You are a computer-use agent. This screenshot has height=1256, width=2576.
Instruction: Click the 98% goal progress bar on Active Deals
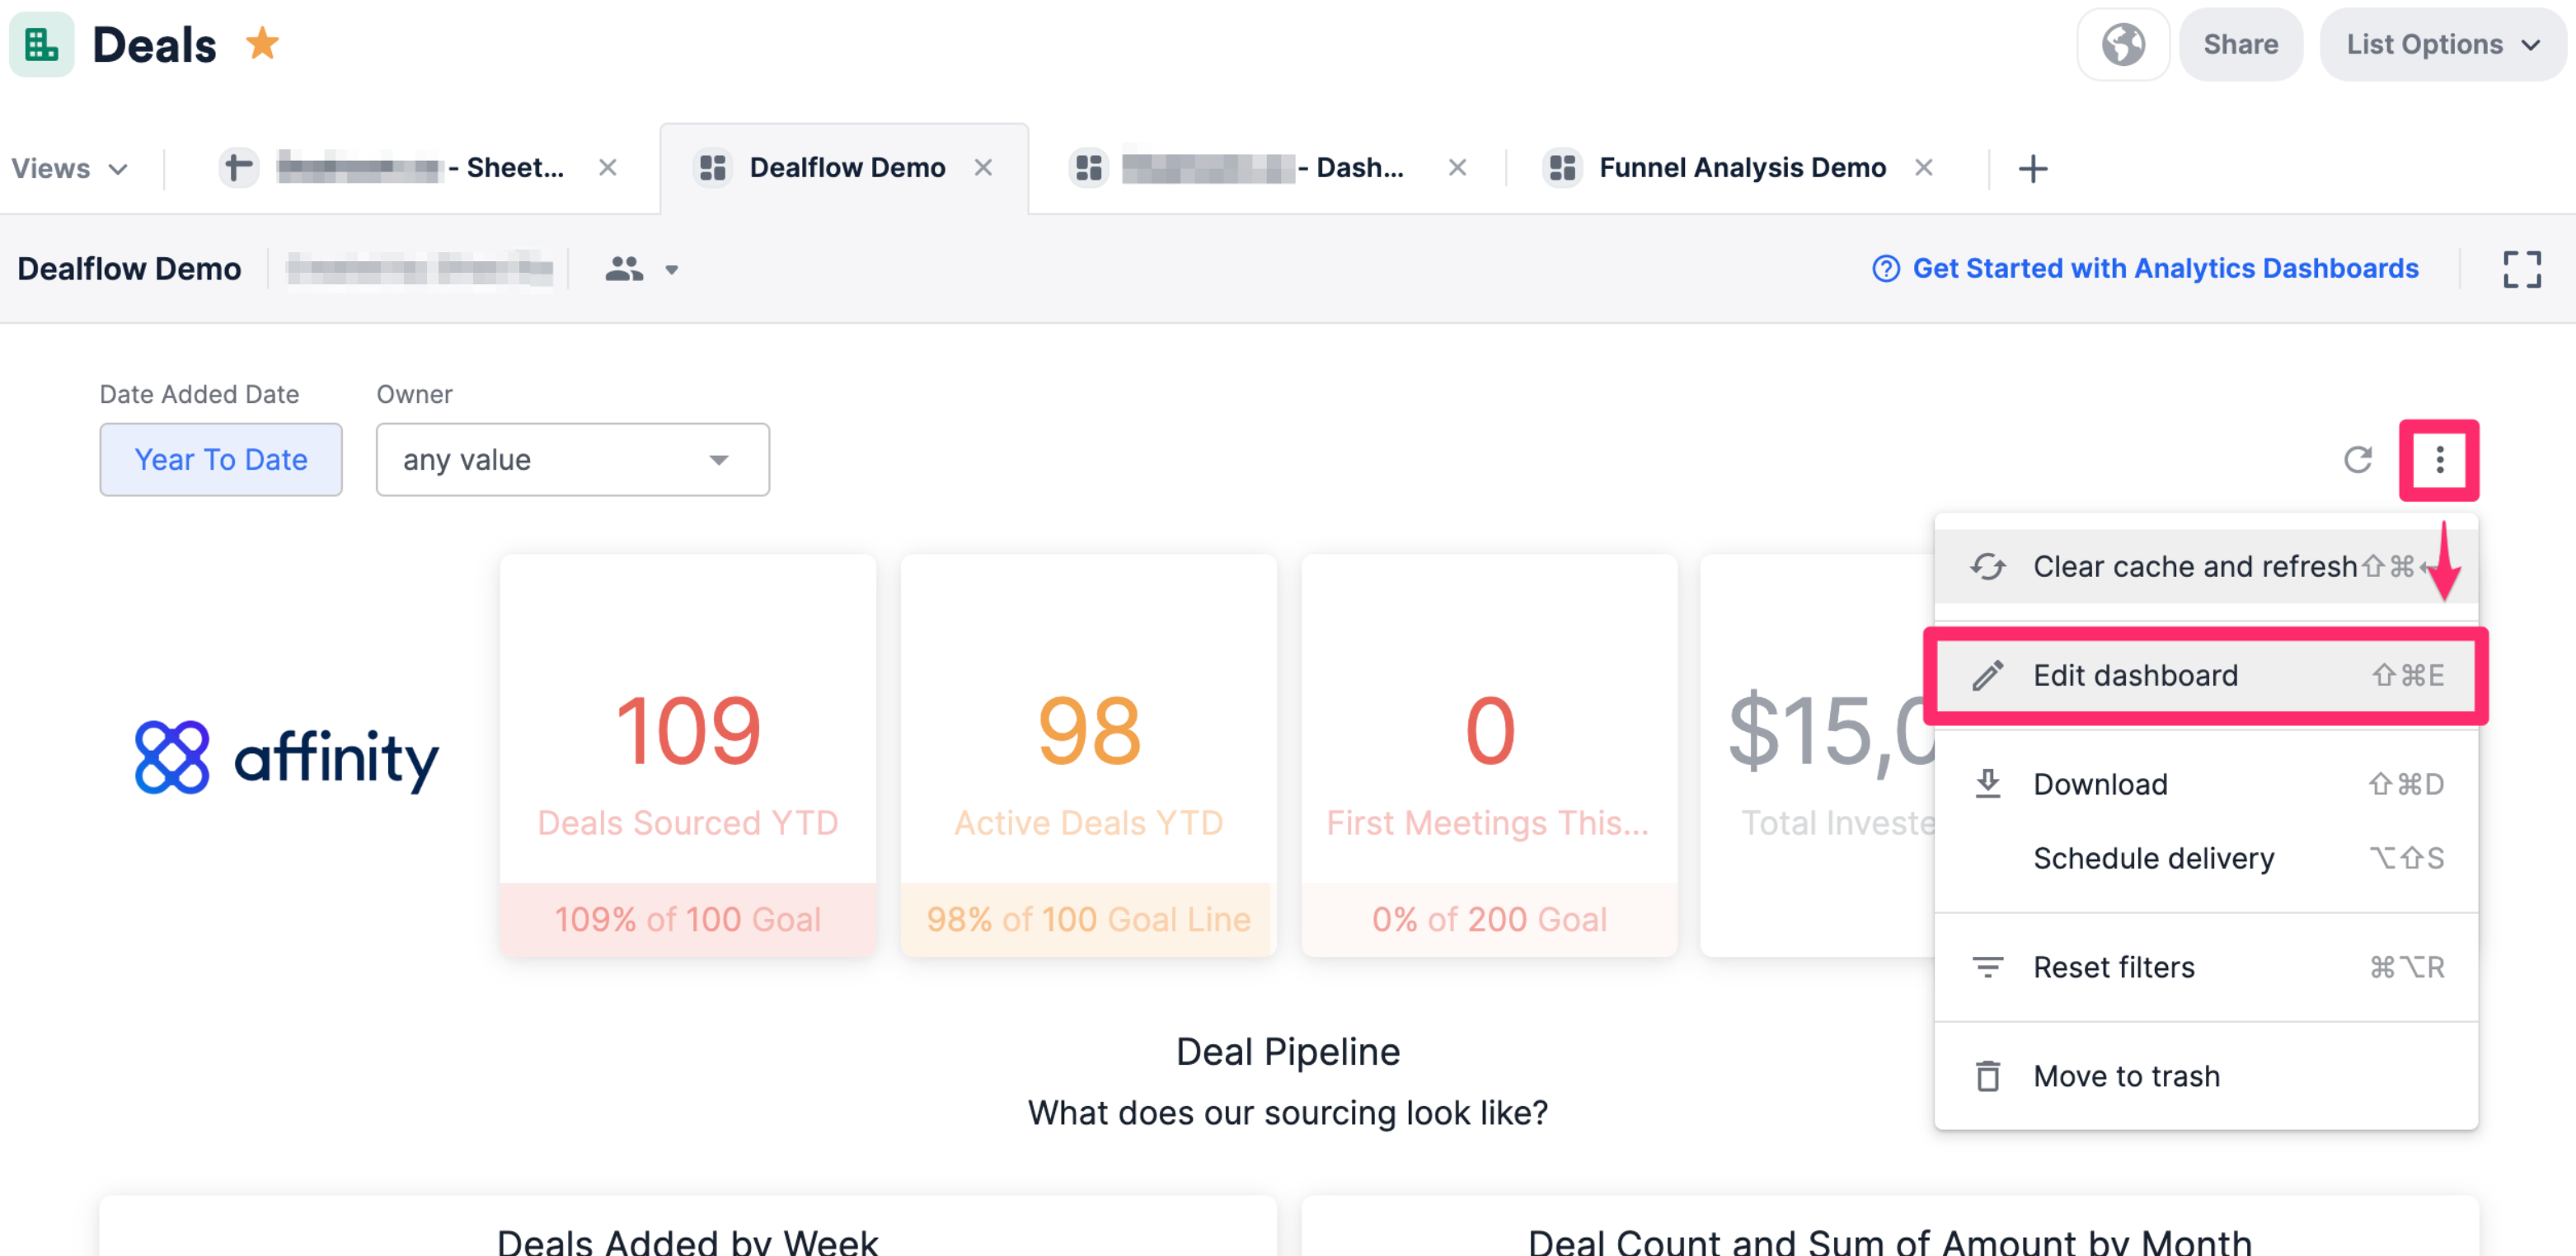(x=1087, y=919)
